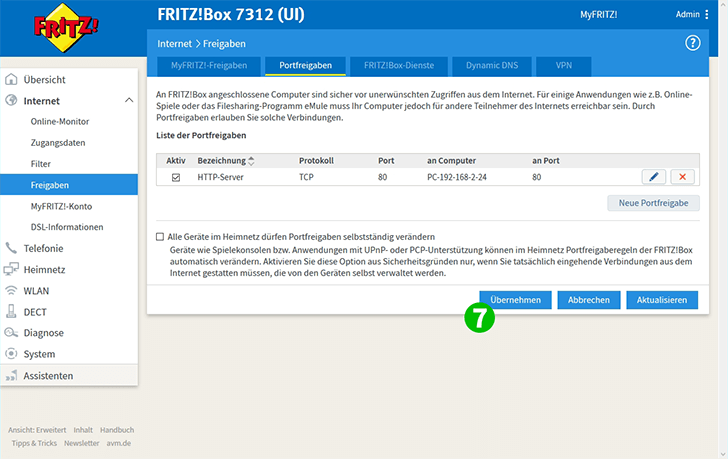
Task: Open Übersicht menu entry
Action: coord(45,79)
